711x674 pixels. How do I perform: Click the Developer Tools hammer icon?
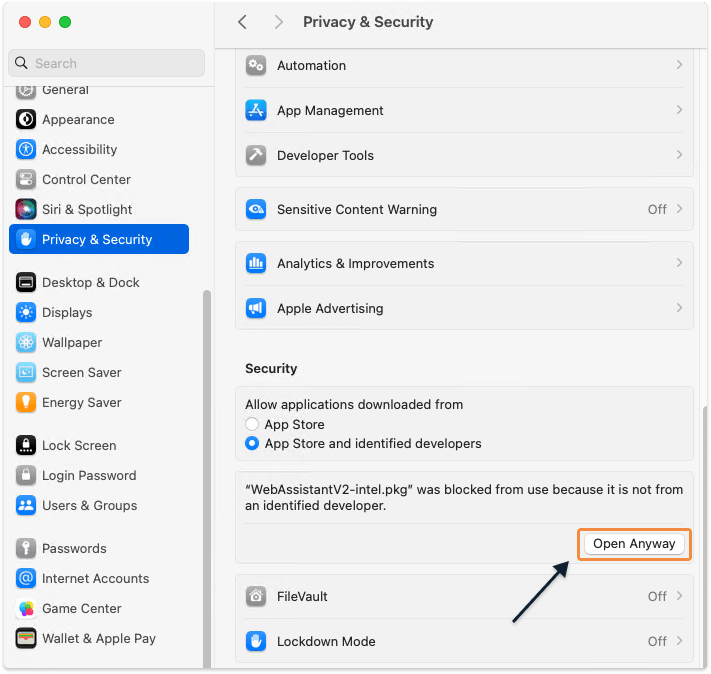pyautogui.click(x=256, y=156)
